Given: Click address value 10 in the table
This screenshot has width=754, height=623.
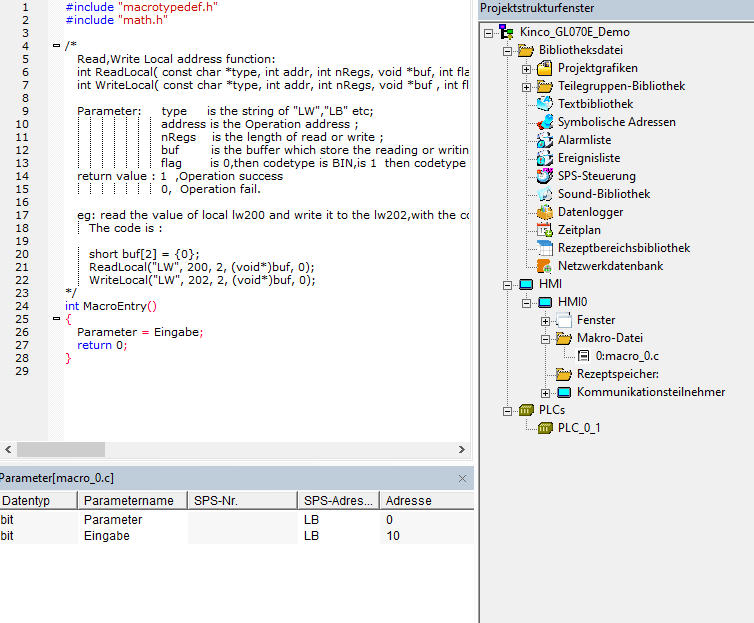Looking at the screenshot, I should tap(393, 536).
